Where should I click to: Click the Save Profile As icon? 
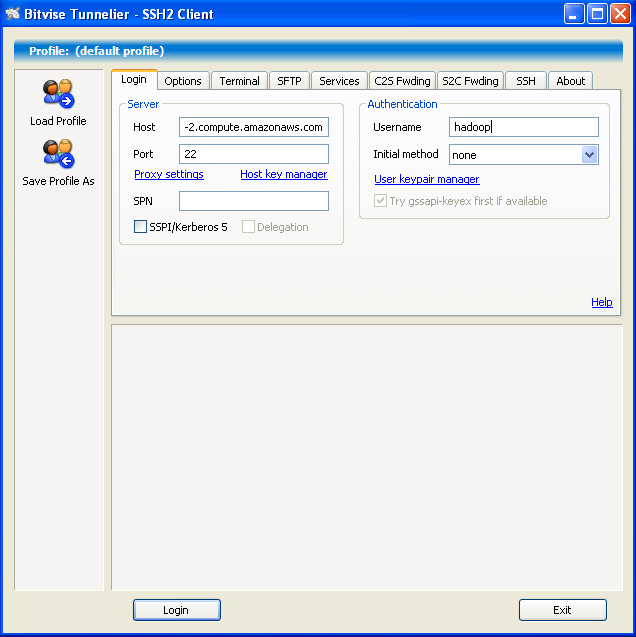point(58,154)
